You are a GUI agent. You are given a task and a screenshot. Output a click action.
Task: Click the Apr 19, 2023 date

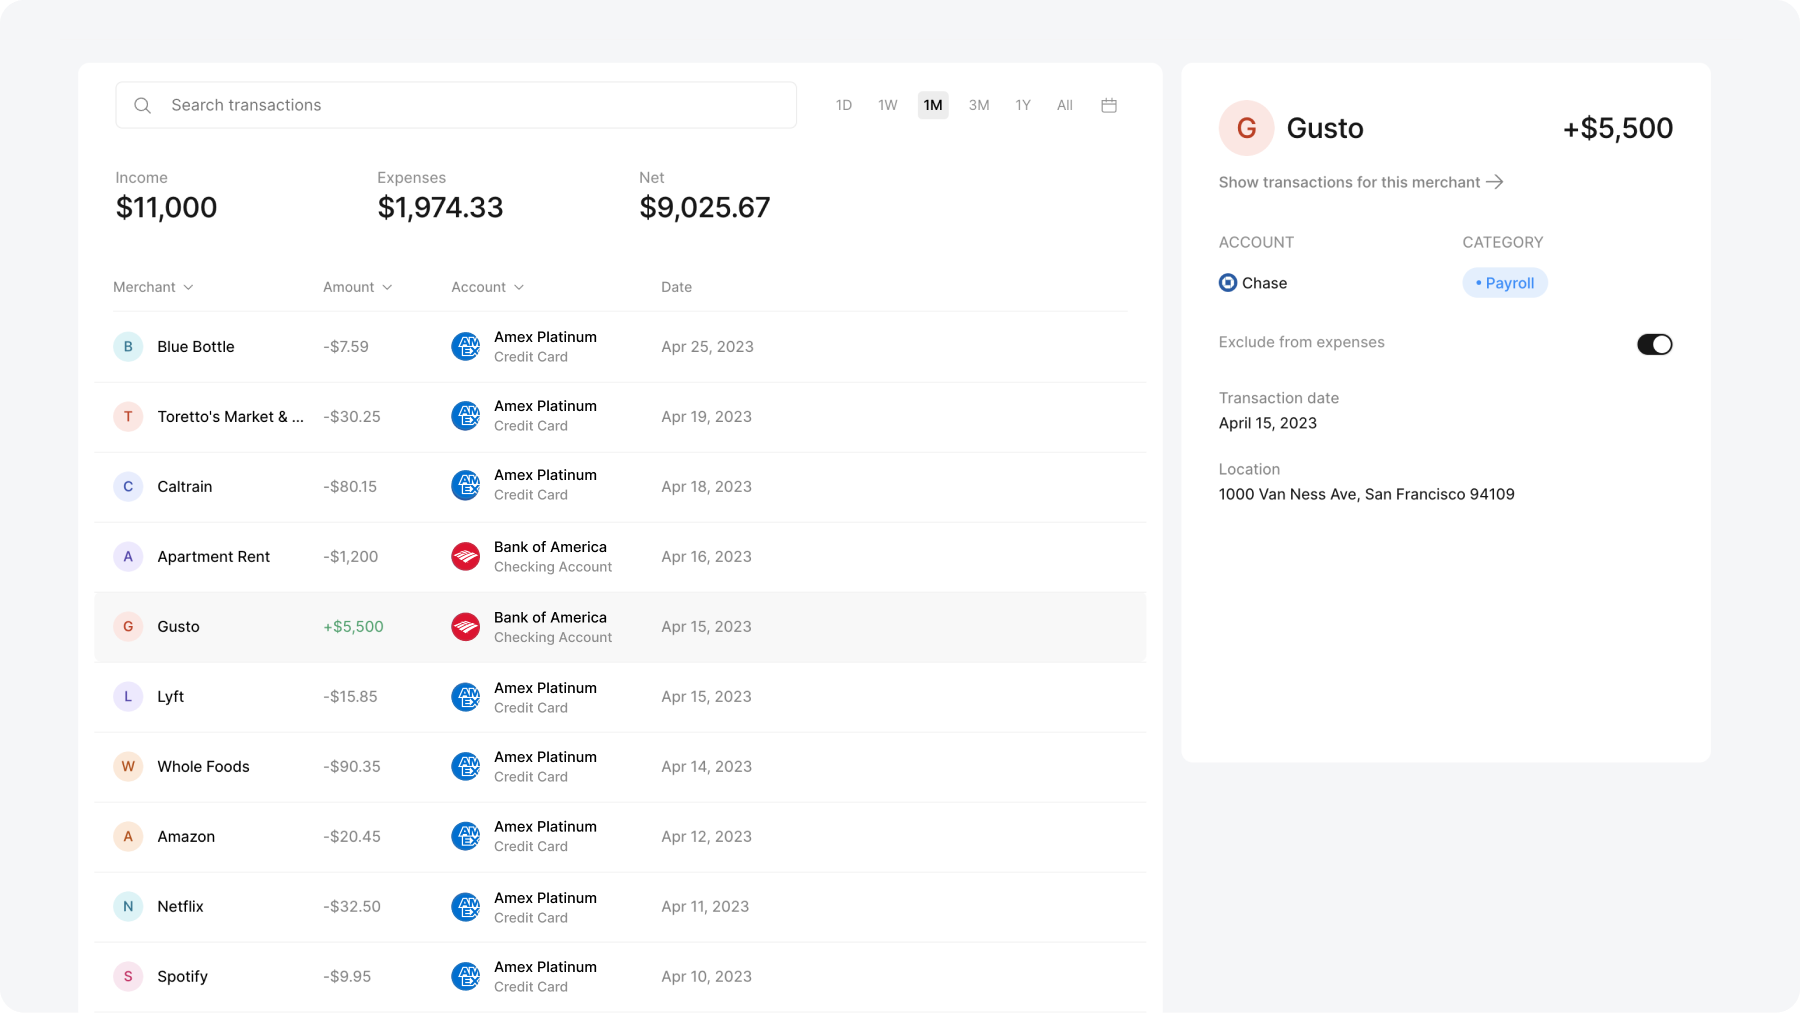pyautogui.click(x=707, y=417)
